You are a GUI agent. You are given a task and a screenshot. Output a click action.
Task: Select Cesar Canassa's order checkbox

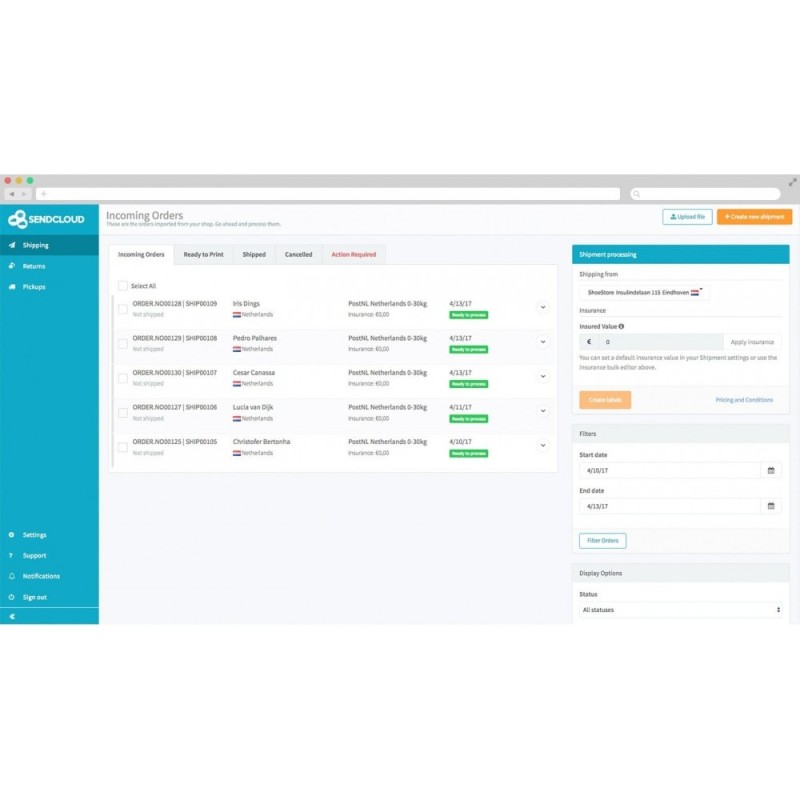click(123, 378)
